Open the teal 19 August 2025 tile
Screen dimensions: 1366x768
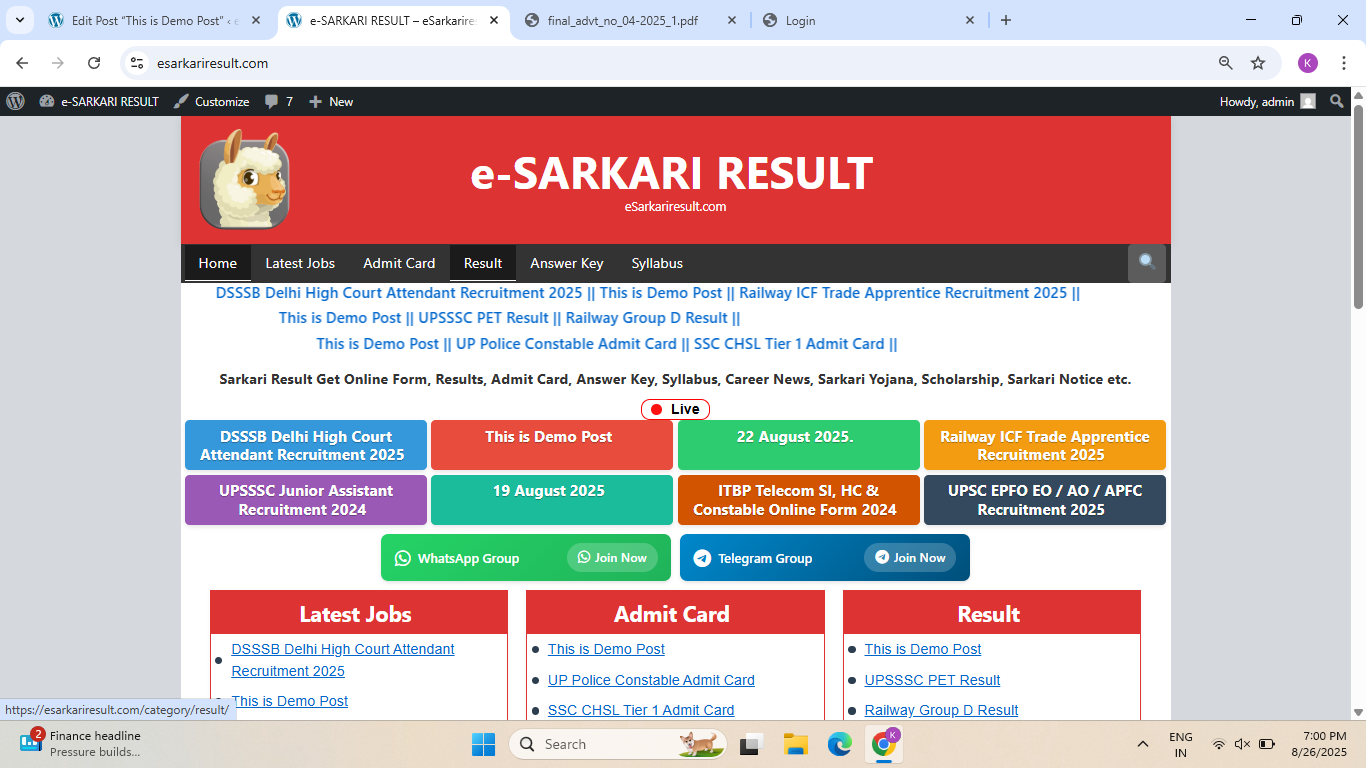click(552, 500)
